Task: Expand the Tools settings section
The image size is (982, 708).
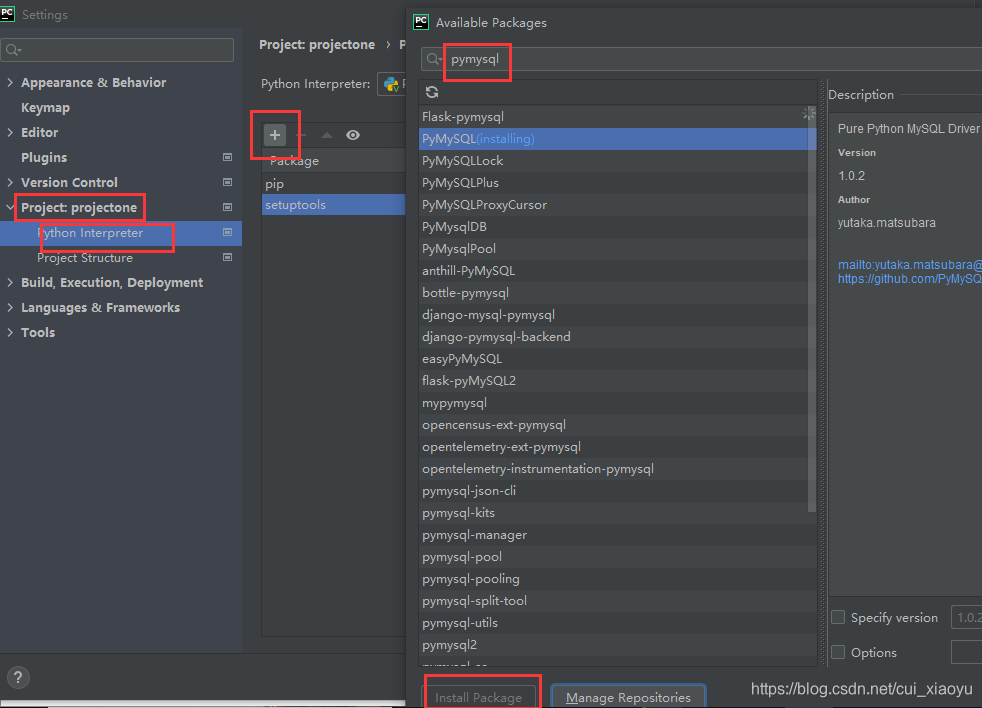Action: (x=10, y=333)
